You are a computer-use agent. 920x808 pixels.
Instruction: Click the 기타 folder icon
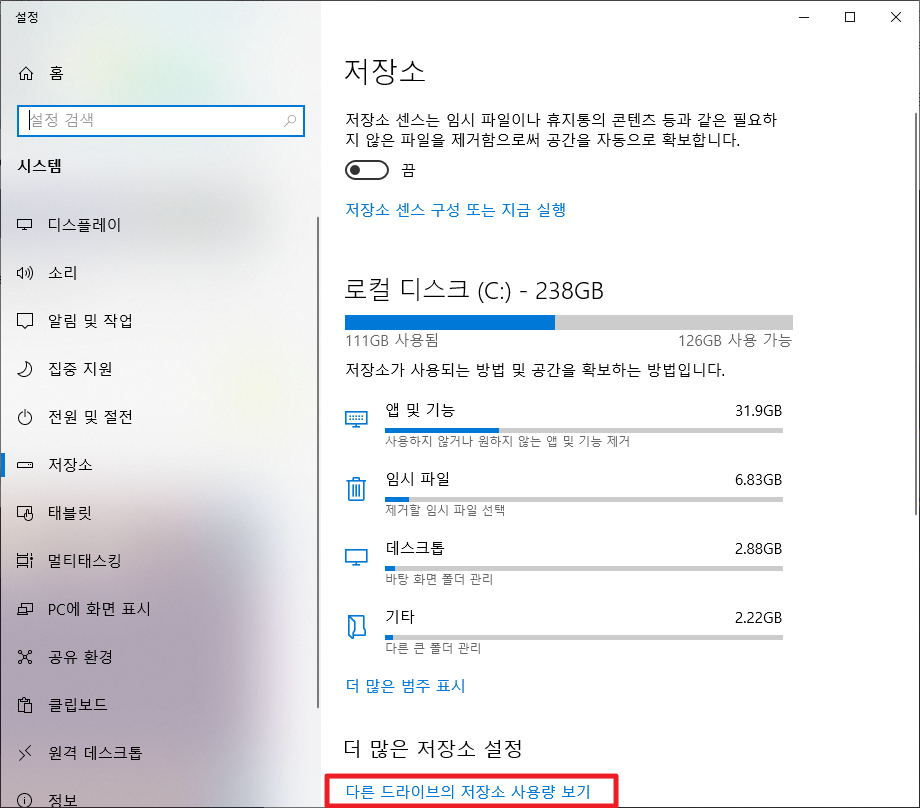click(x=356, y=627)
